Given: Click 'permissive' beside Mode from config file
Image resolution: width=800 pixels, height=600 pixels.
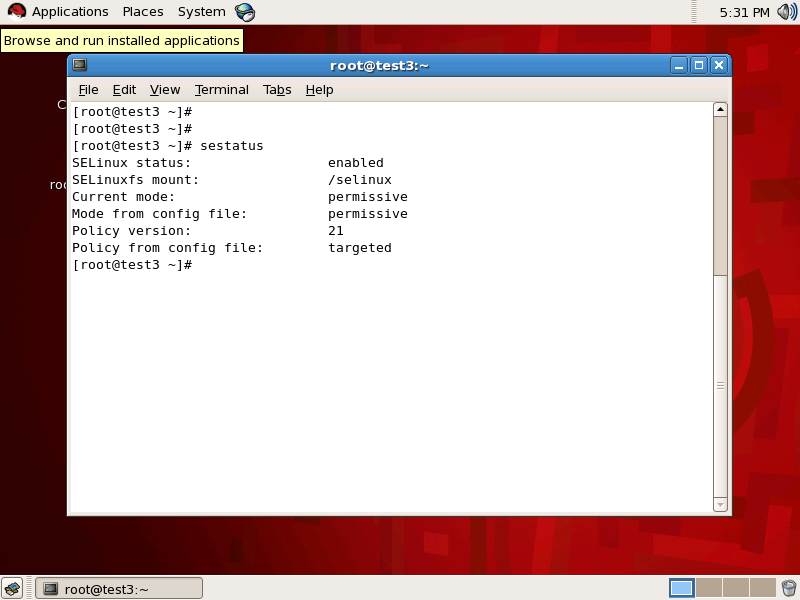Looking at the screenshot, I should [367, 214].
